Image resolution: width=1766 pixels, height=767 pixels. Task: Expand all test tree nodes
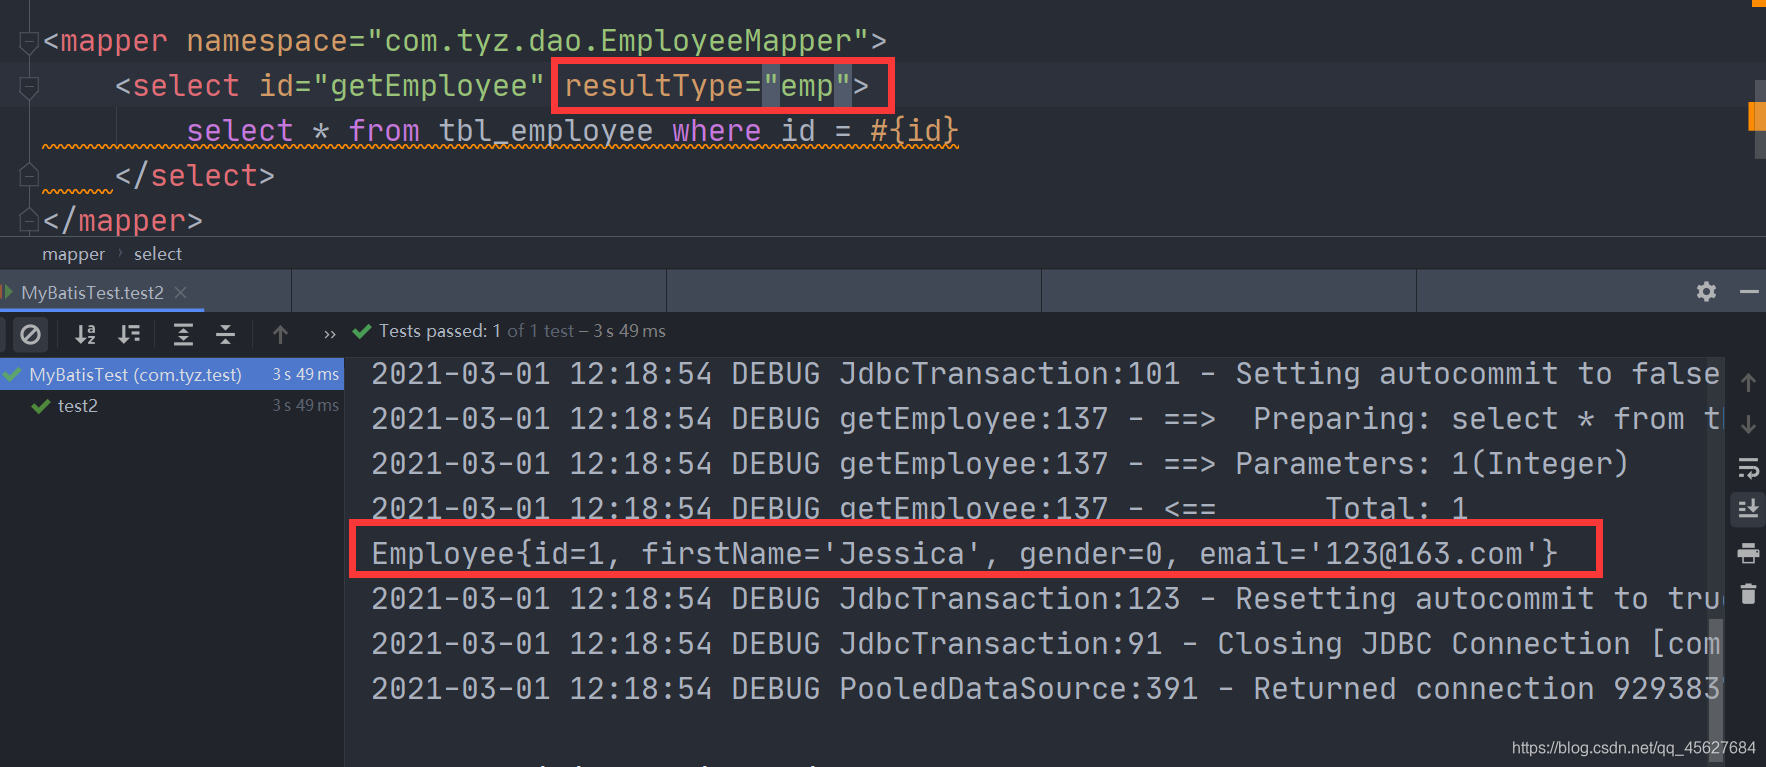pyautogui.click(x=183, y=334)
